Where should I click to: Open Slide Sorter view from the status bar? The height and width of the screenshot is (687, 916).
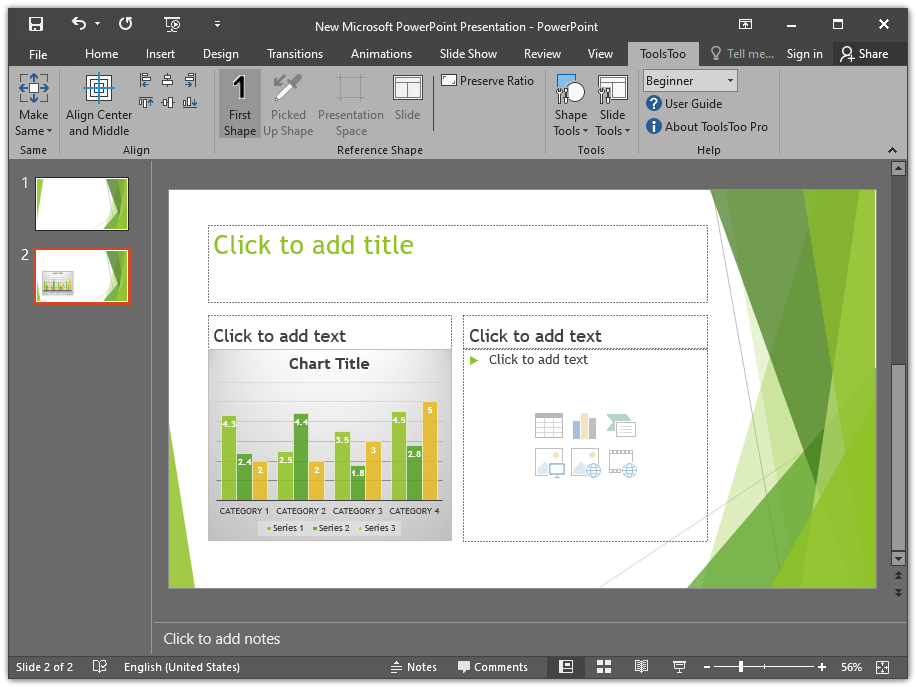pyautogui.click(x=604, y=667)
